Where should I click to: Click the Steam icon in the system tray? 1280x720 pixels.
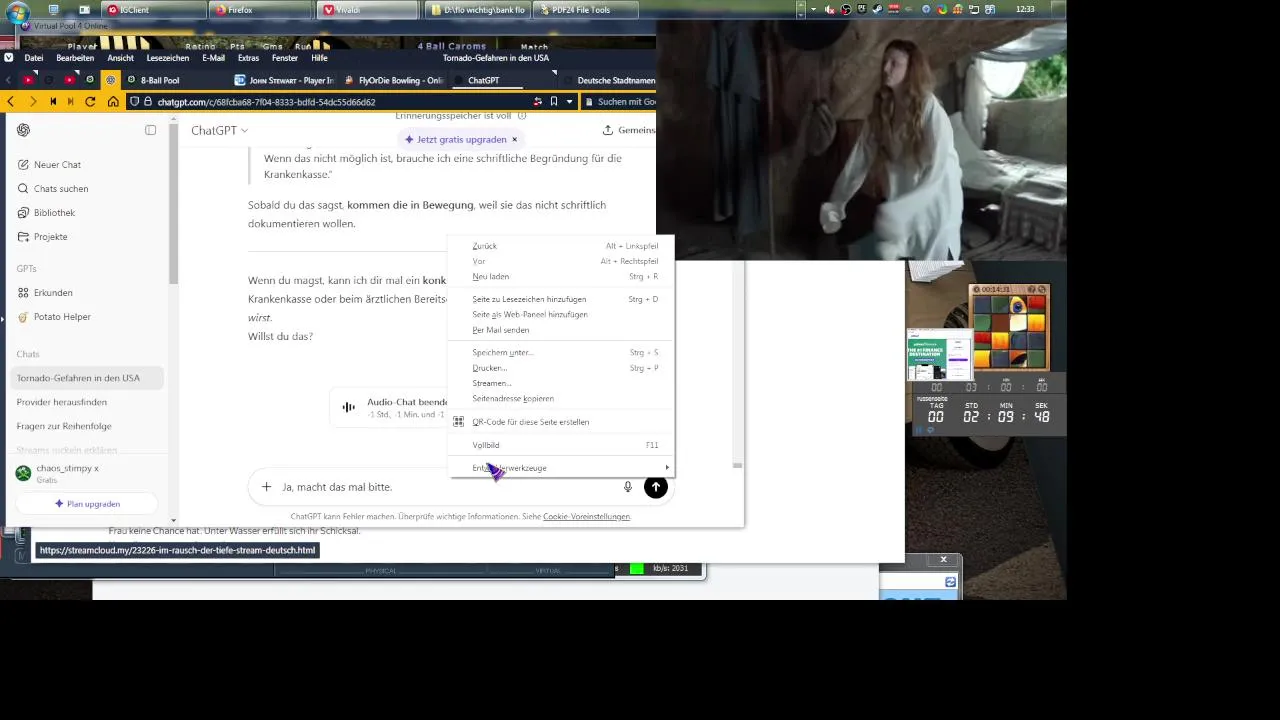coord(877,10)
